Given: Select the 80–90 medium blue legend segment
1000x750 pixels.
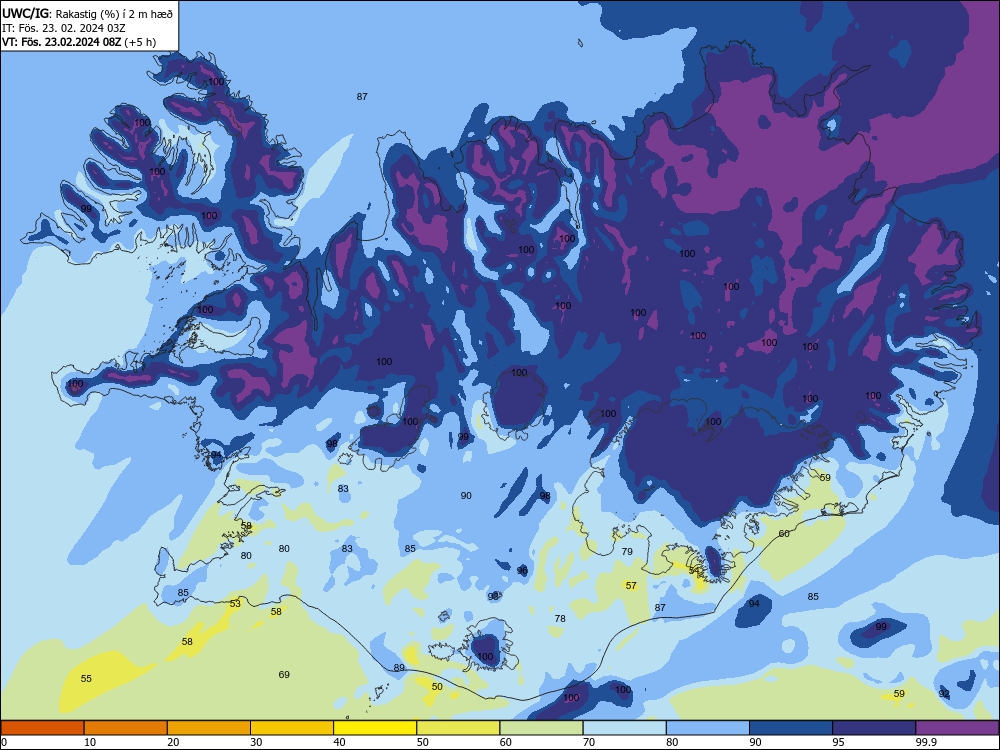Looking at the screenshot, I should coord(708,728).
